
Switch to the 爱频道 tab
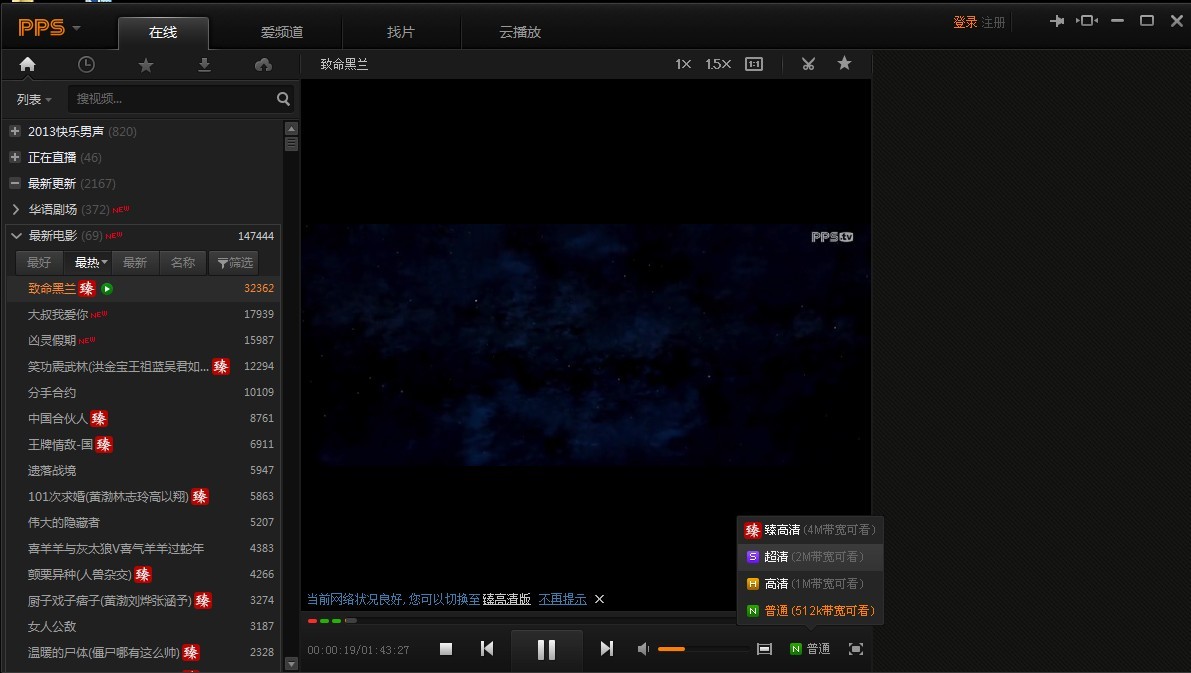[282, 32]
